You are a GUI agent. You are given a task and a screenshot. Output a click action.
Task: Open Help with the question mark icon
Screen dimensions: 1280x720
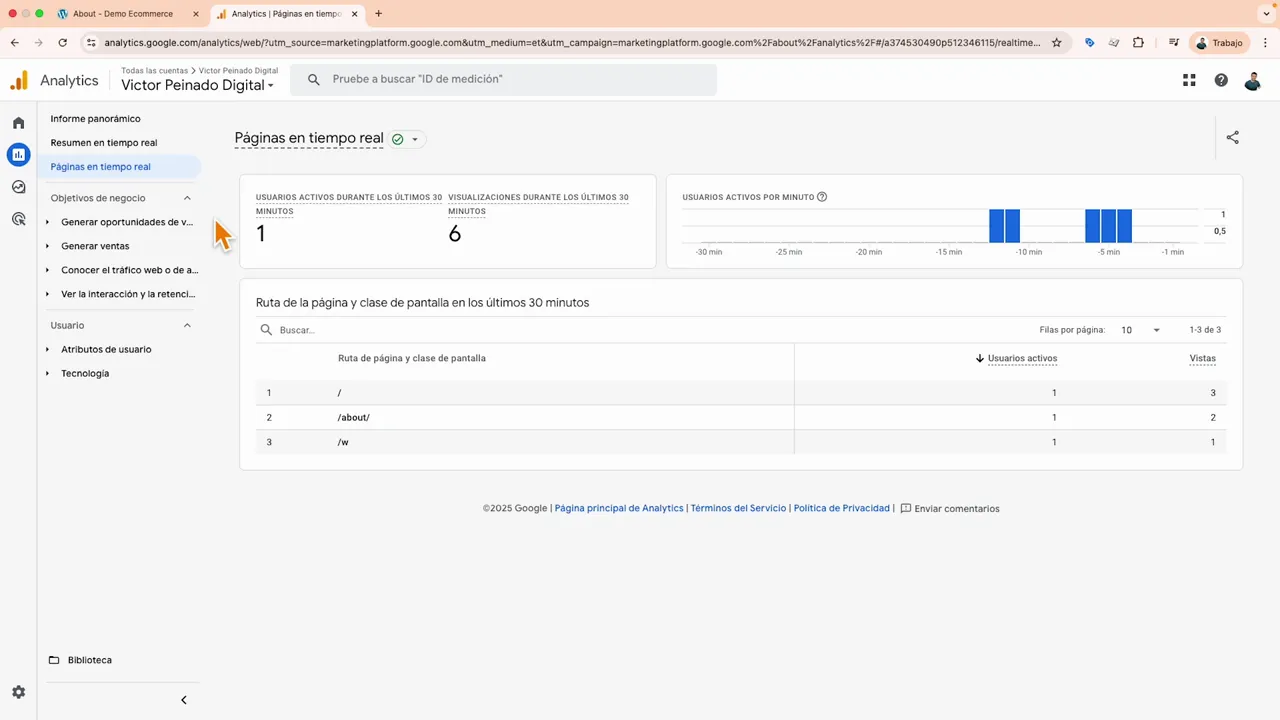(1221, 80)
